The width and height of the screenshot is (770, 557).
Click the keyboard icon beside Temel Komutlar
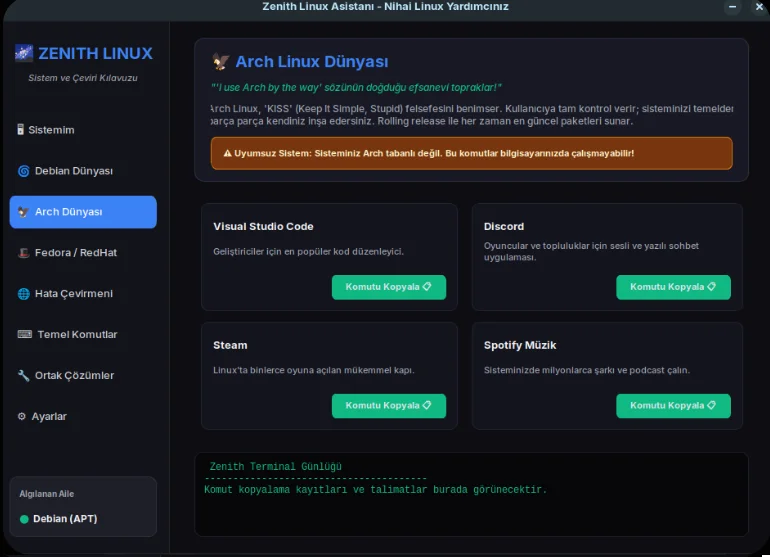click(x=25, y=334)
